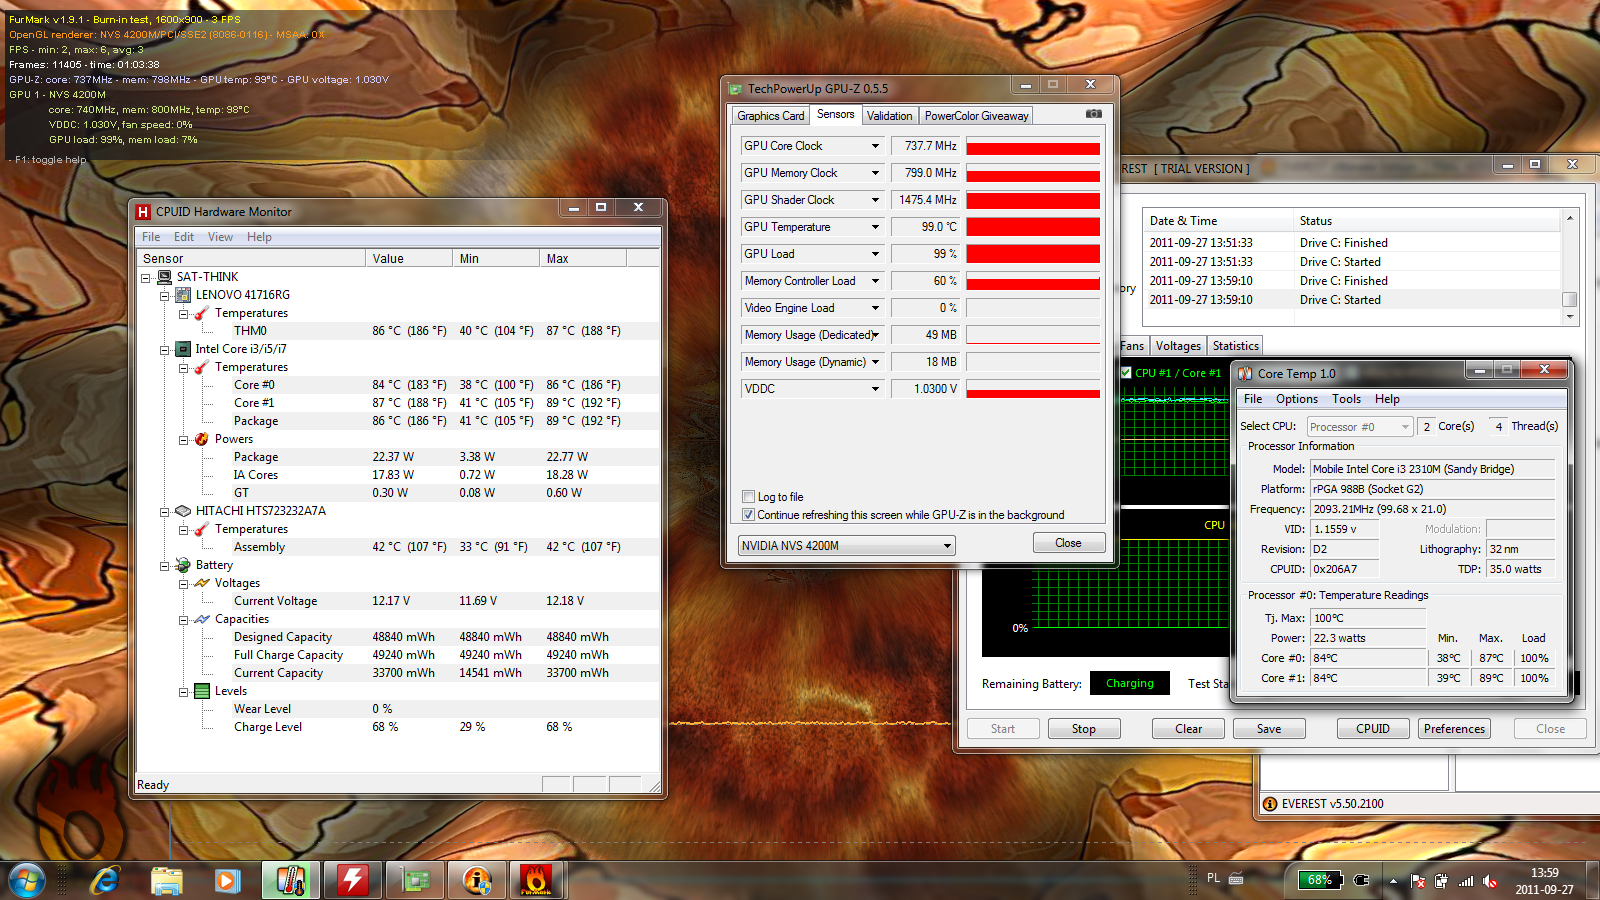The height and width of the screenshot is (900, 1600).
Task: Open HWMonitor View menu
Action: [220, 237]
